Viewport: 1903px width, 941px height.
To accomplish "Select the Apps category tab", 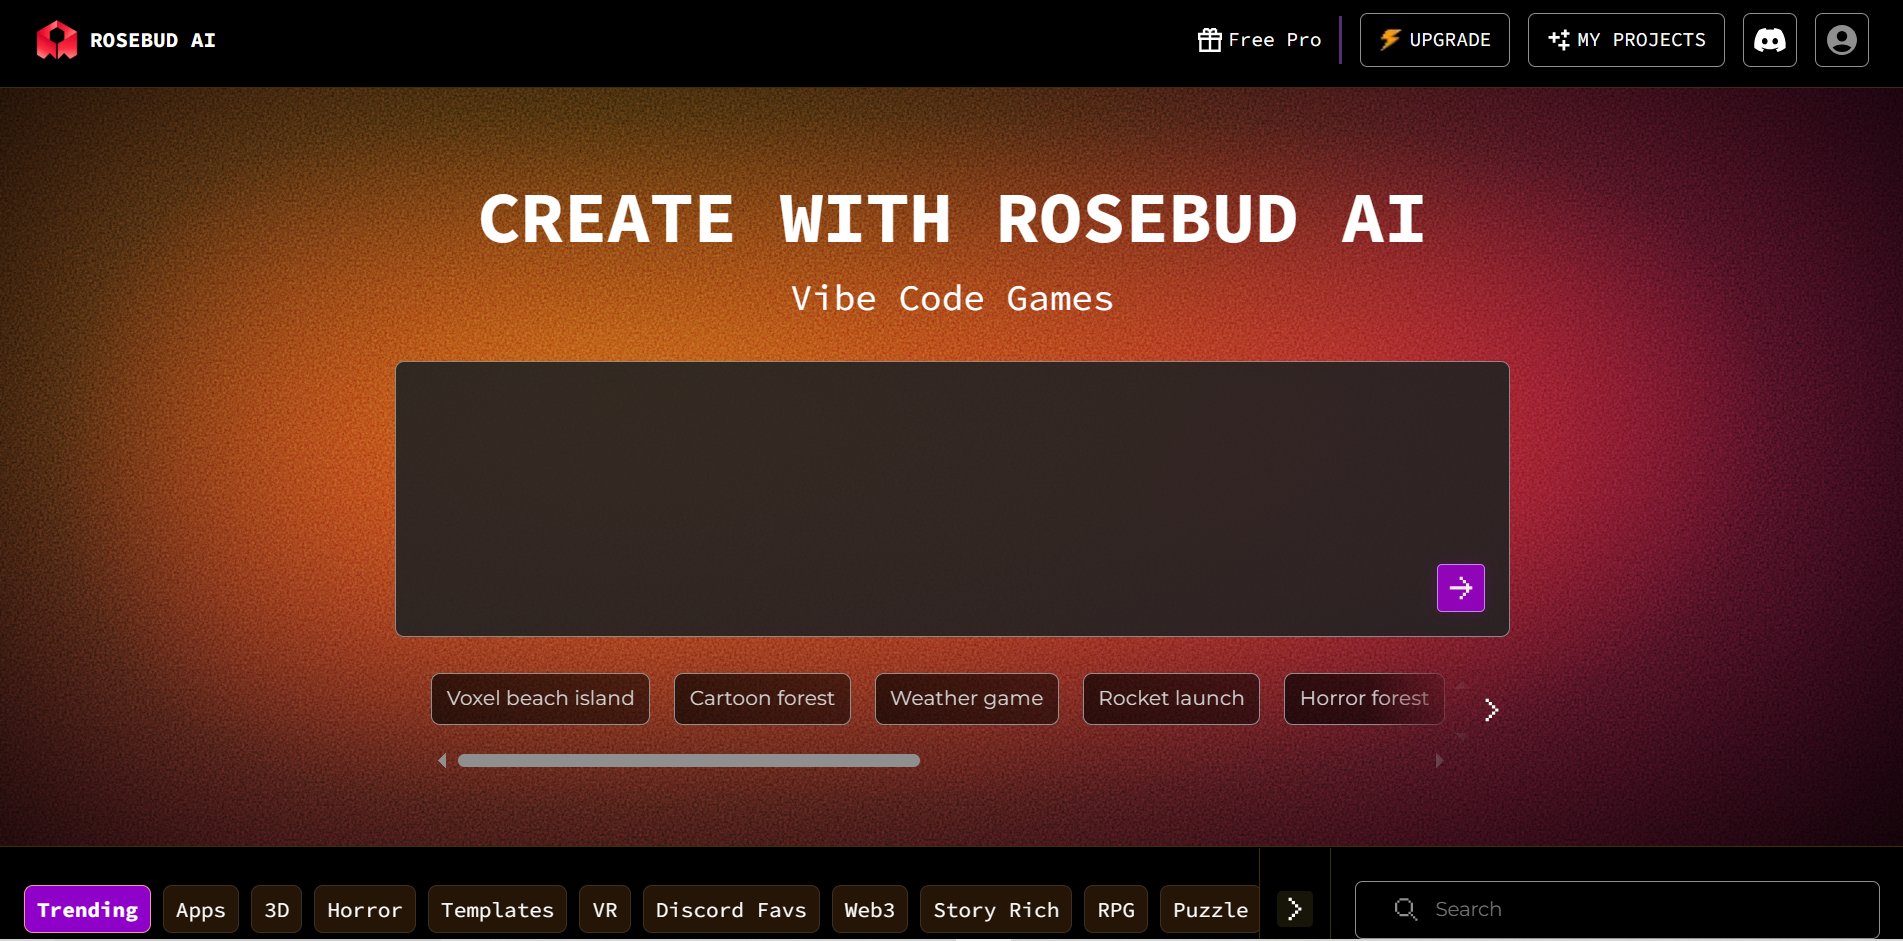I will click(201, 909).
